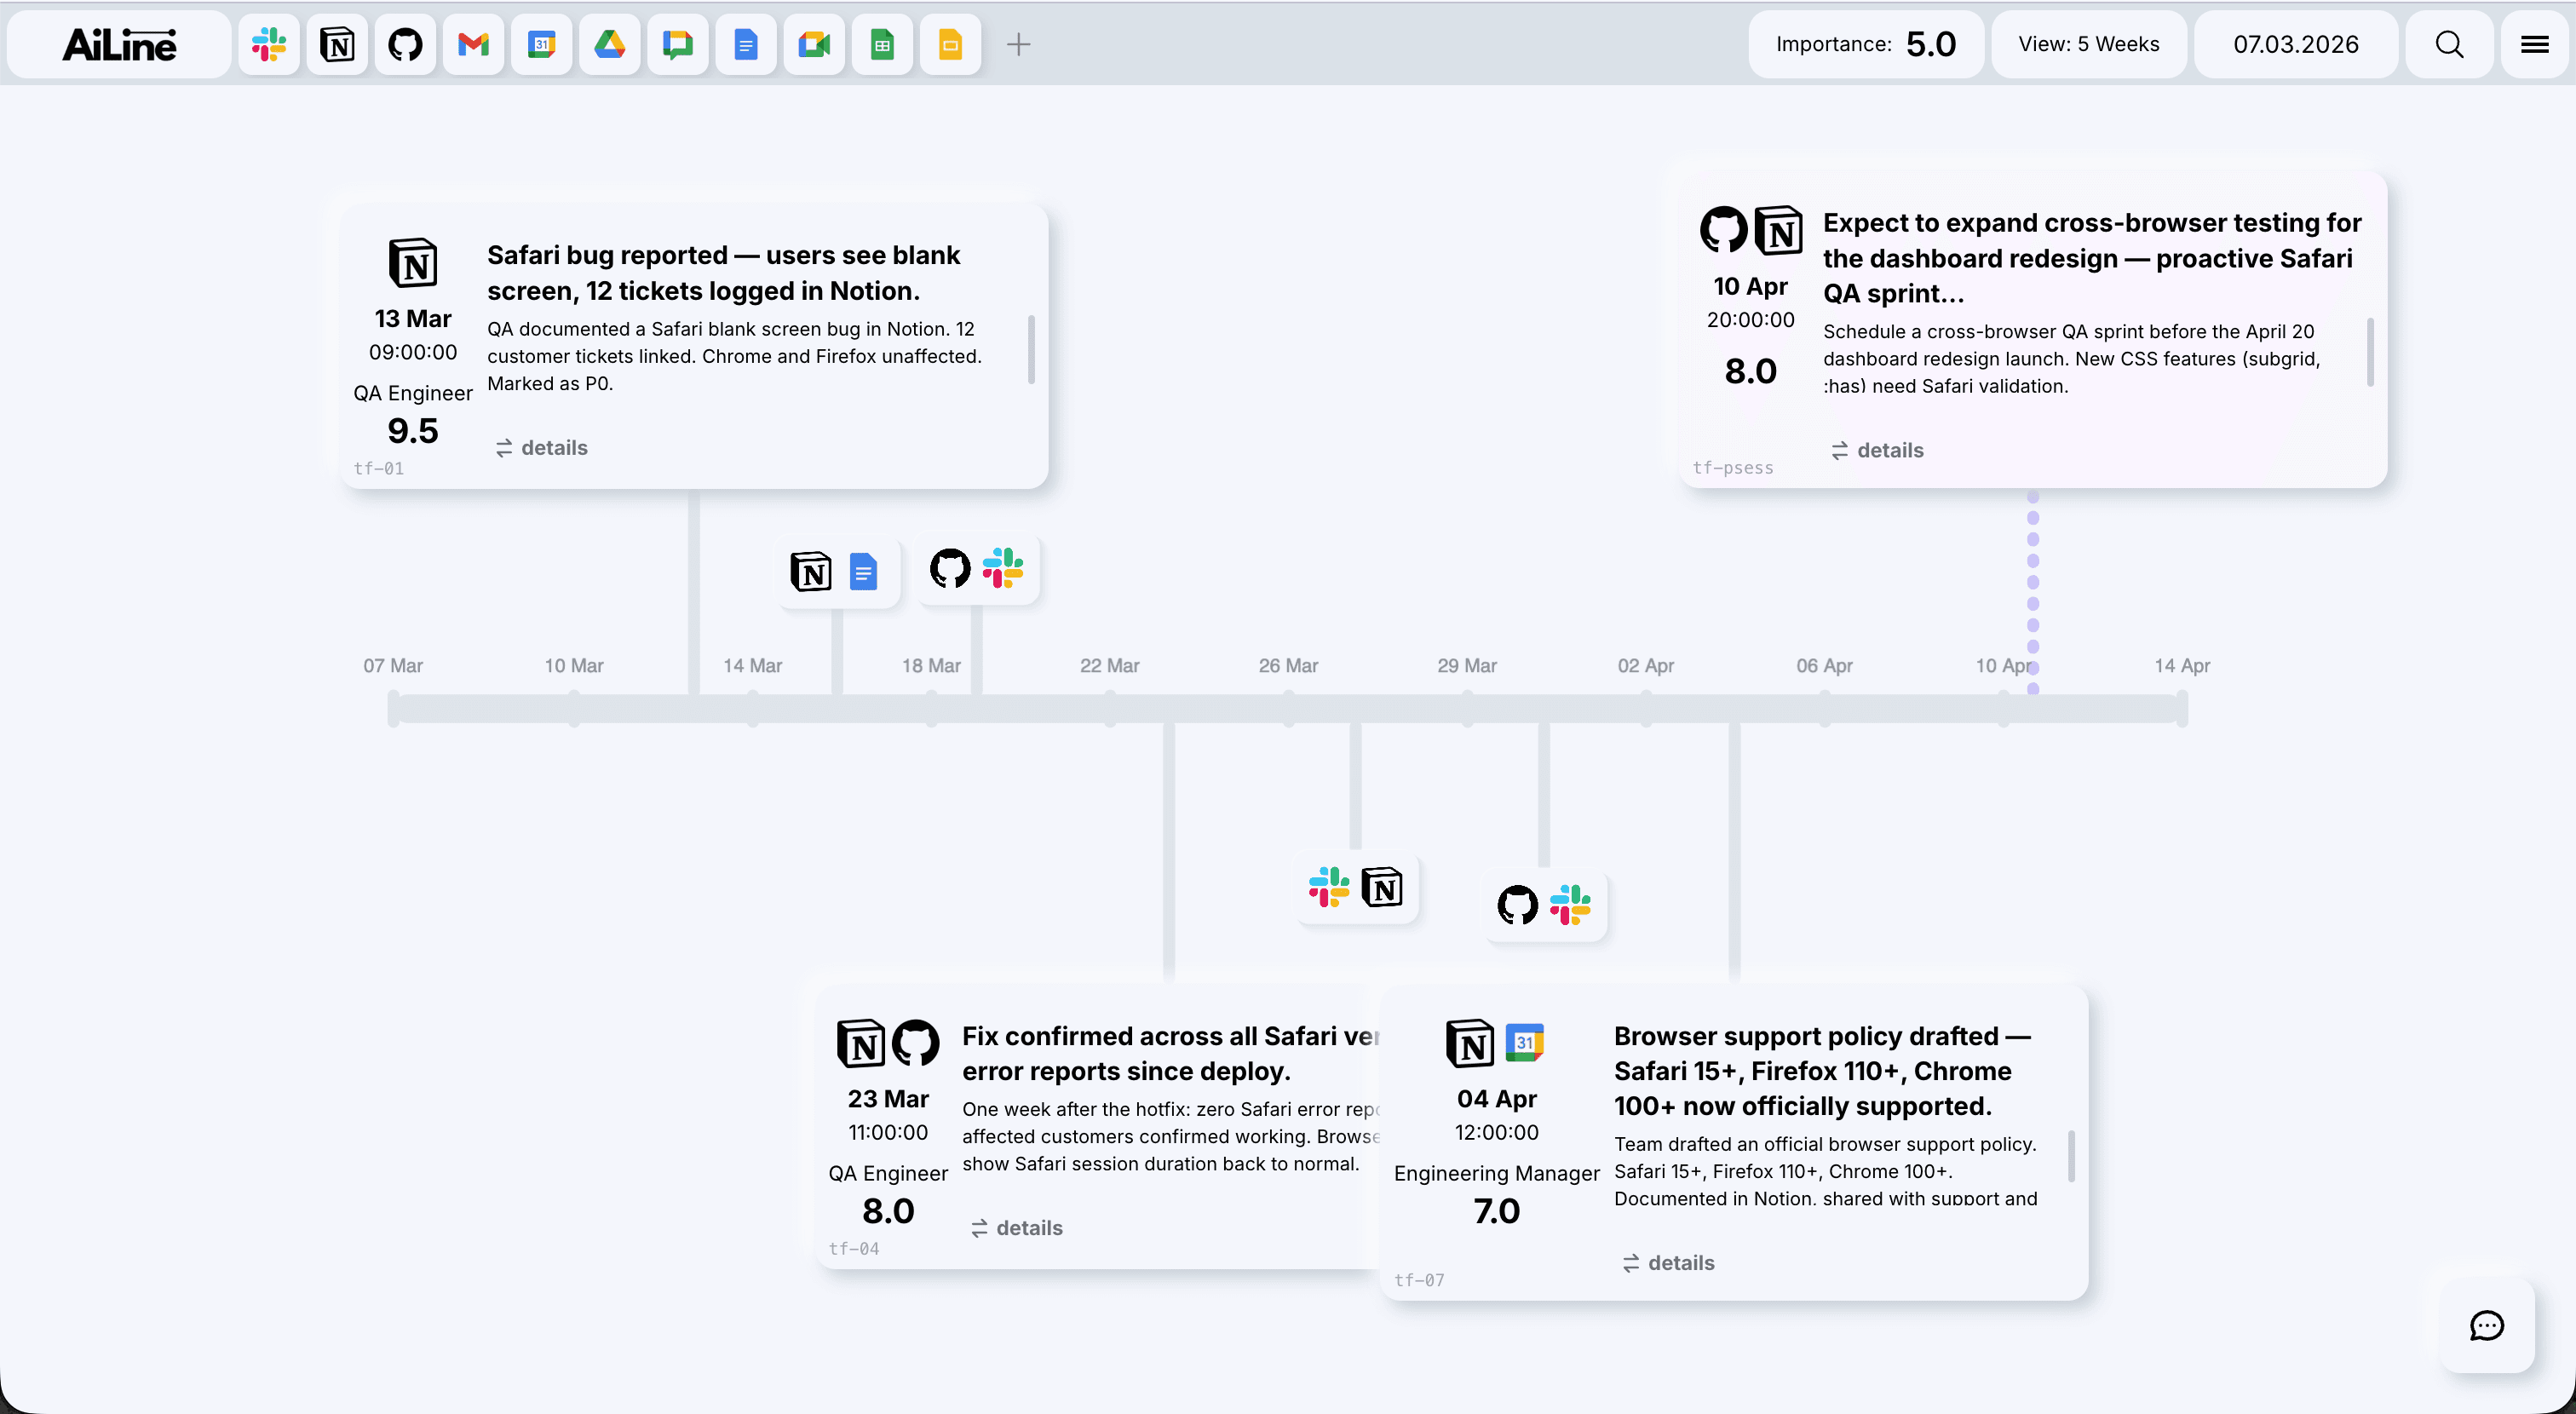The width and height of the screenshot is (2576, 1414).
Task: Click the Safari bug reported card title
Action: coord(724,273)
